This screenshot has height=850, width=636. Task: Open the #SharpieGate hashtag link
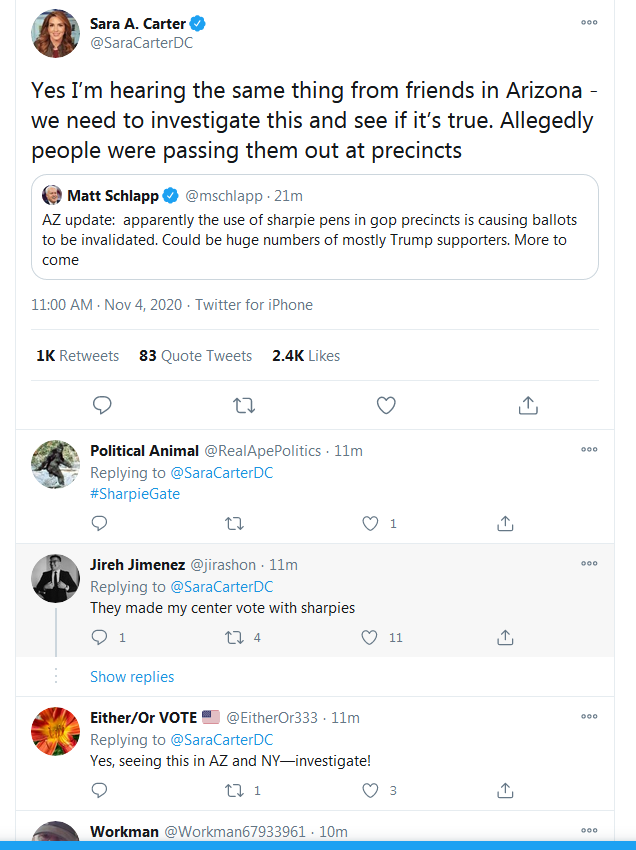pos(134,494)
